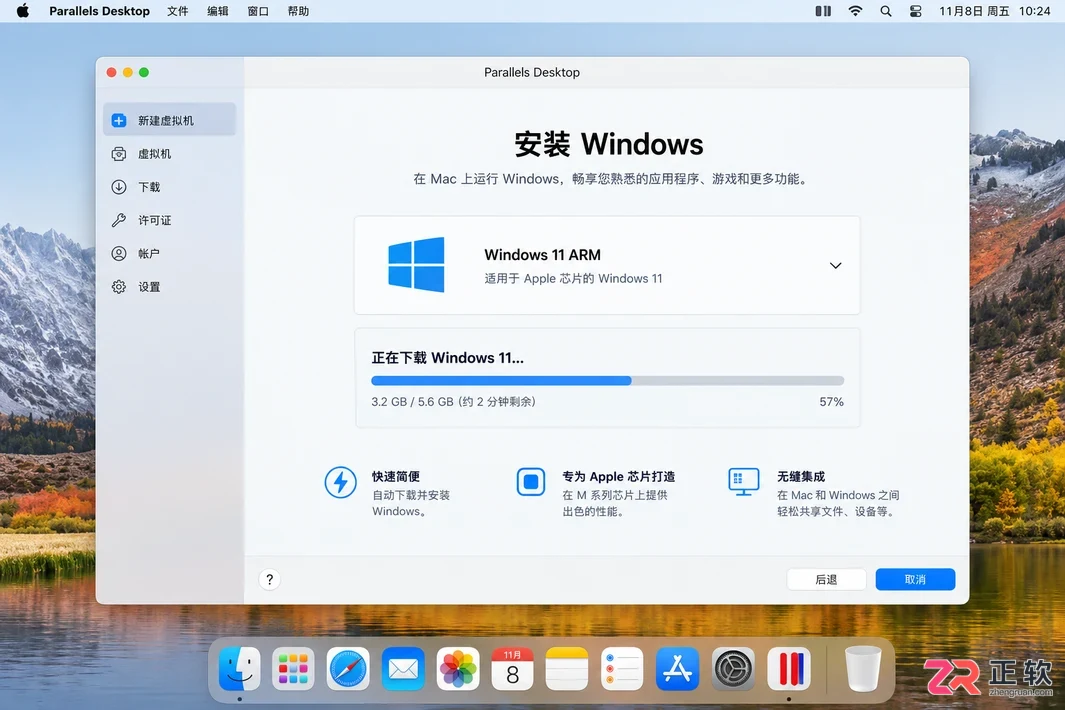Open Reminders from the Dock

click(622, 669)
